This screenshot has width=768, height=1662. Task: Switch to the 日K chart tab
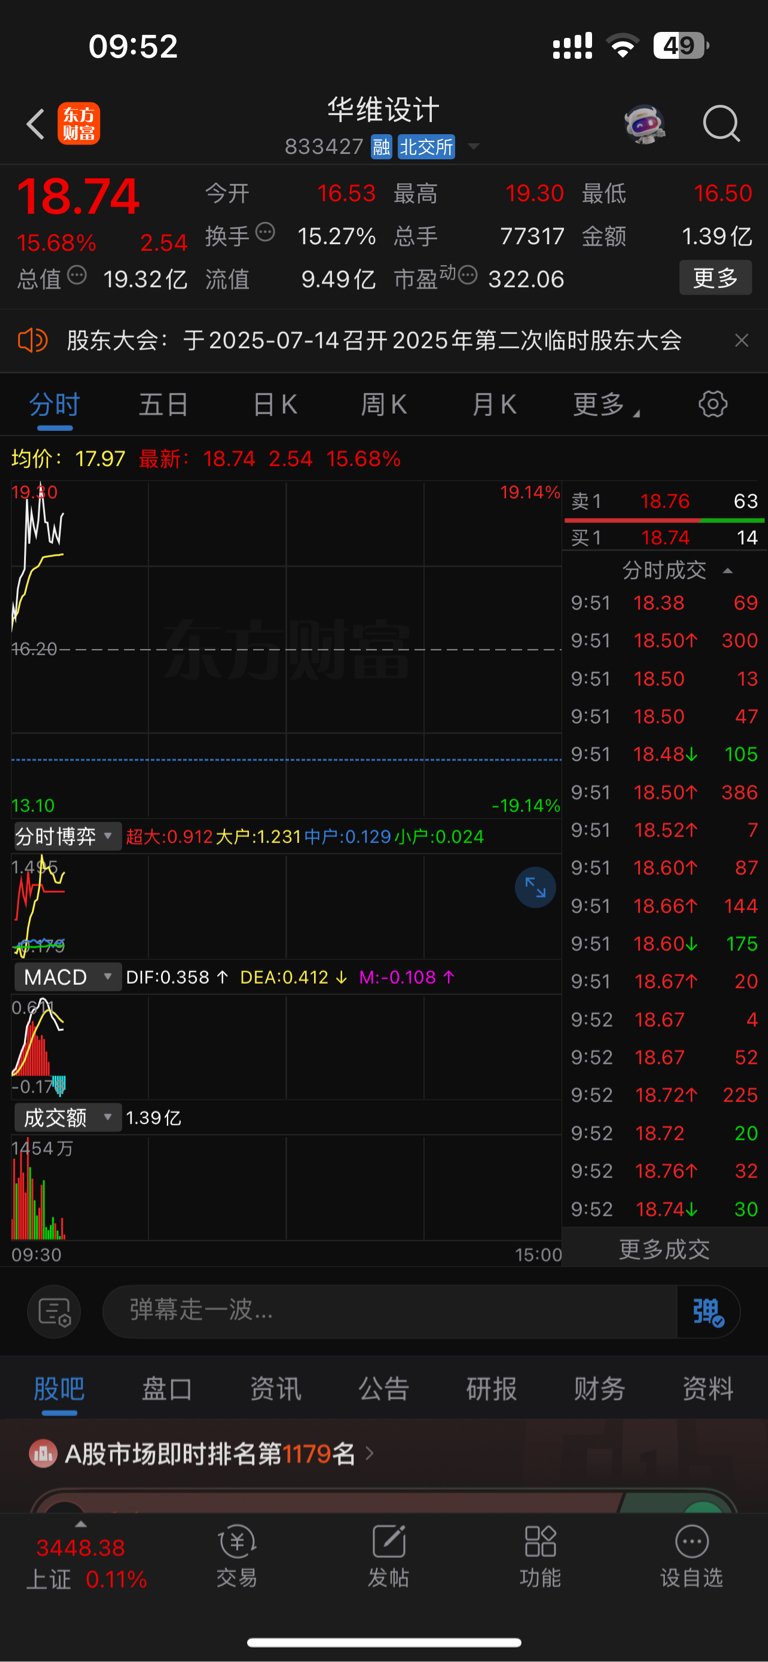[x=274, y=404]
